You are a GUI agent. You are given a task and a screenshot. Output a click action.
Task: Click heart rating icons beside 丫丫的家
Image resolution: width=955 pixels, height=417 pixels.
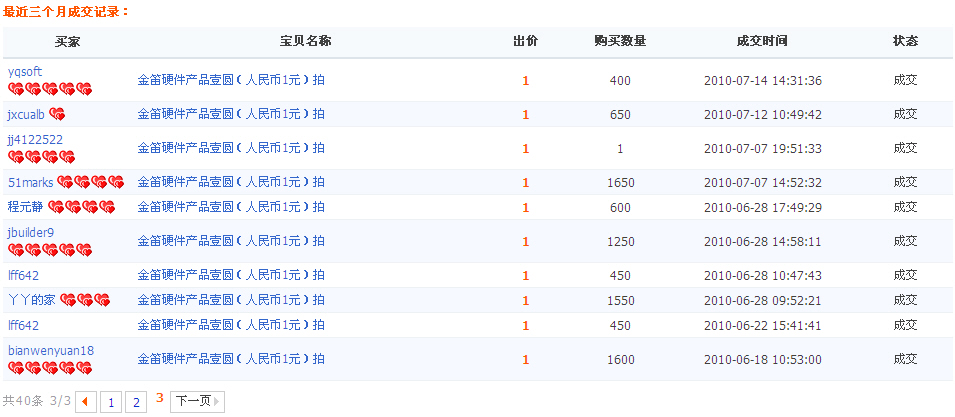coord(85,300)
